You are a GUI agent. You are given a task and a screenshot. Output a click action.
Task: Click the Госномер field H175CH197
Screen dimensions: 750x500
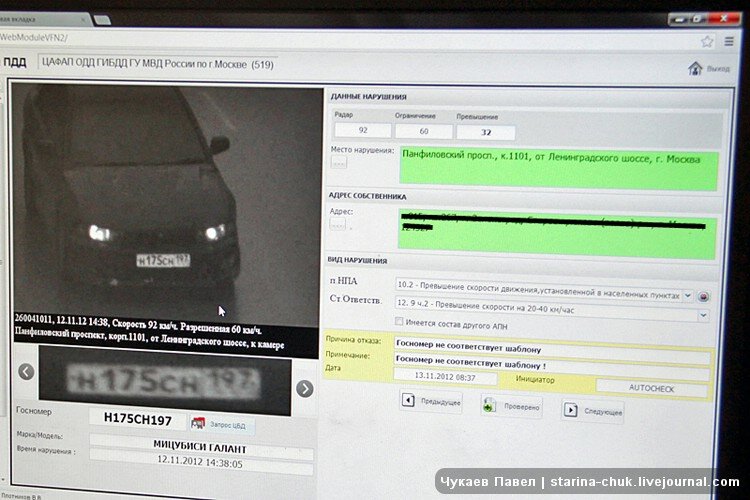click(x=137, y=418)
